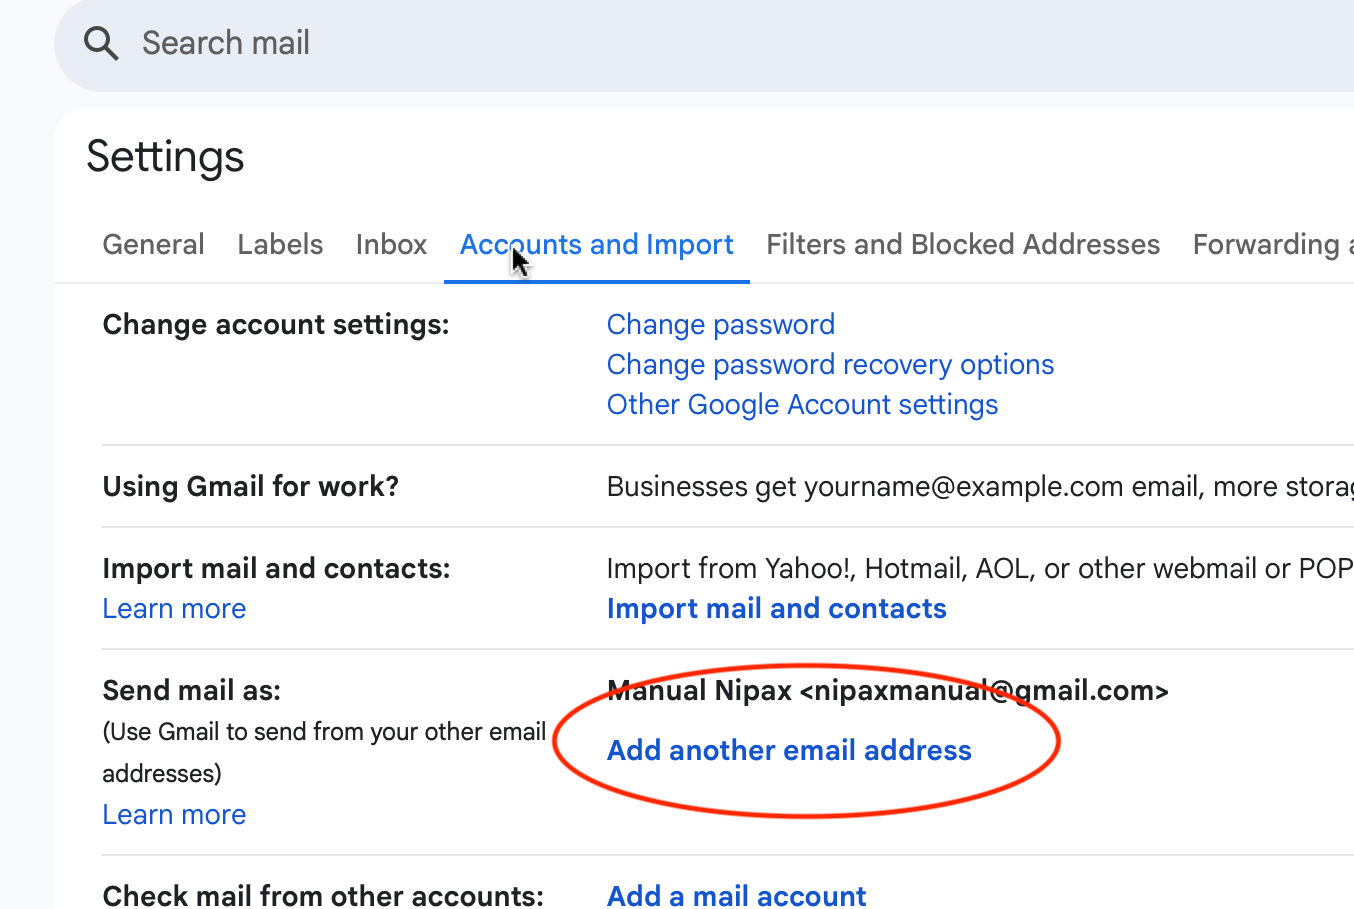Focus the Search mail field
Image resolution: width=1354 pixels, height=909 pixels.
(600, 43)
